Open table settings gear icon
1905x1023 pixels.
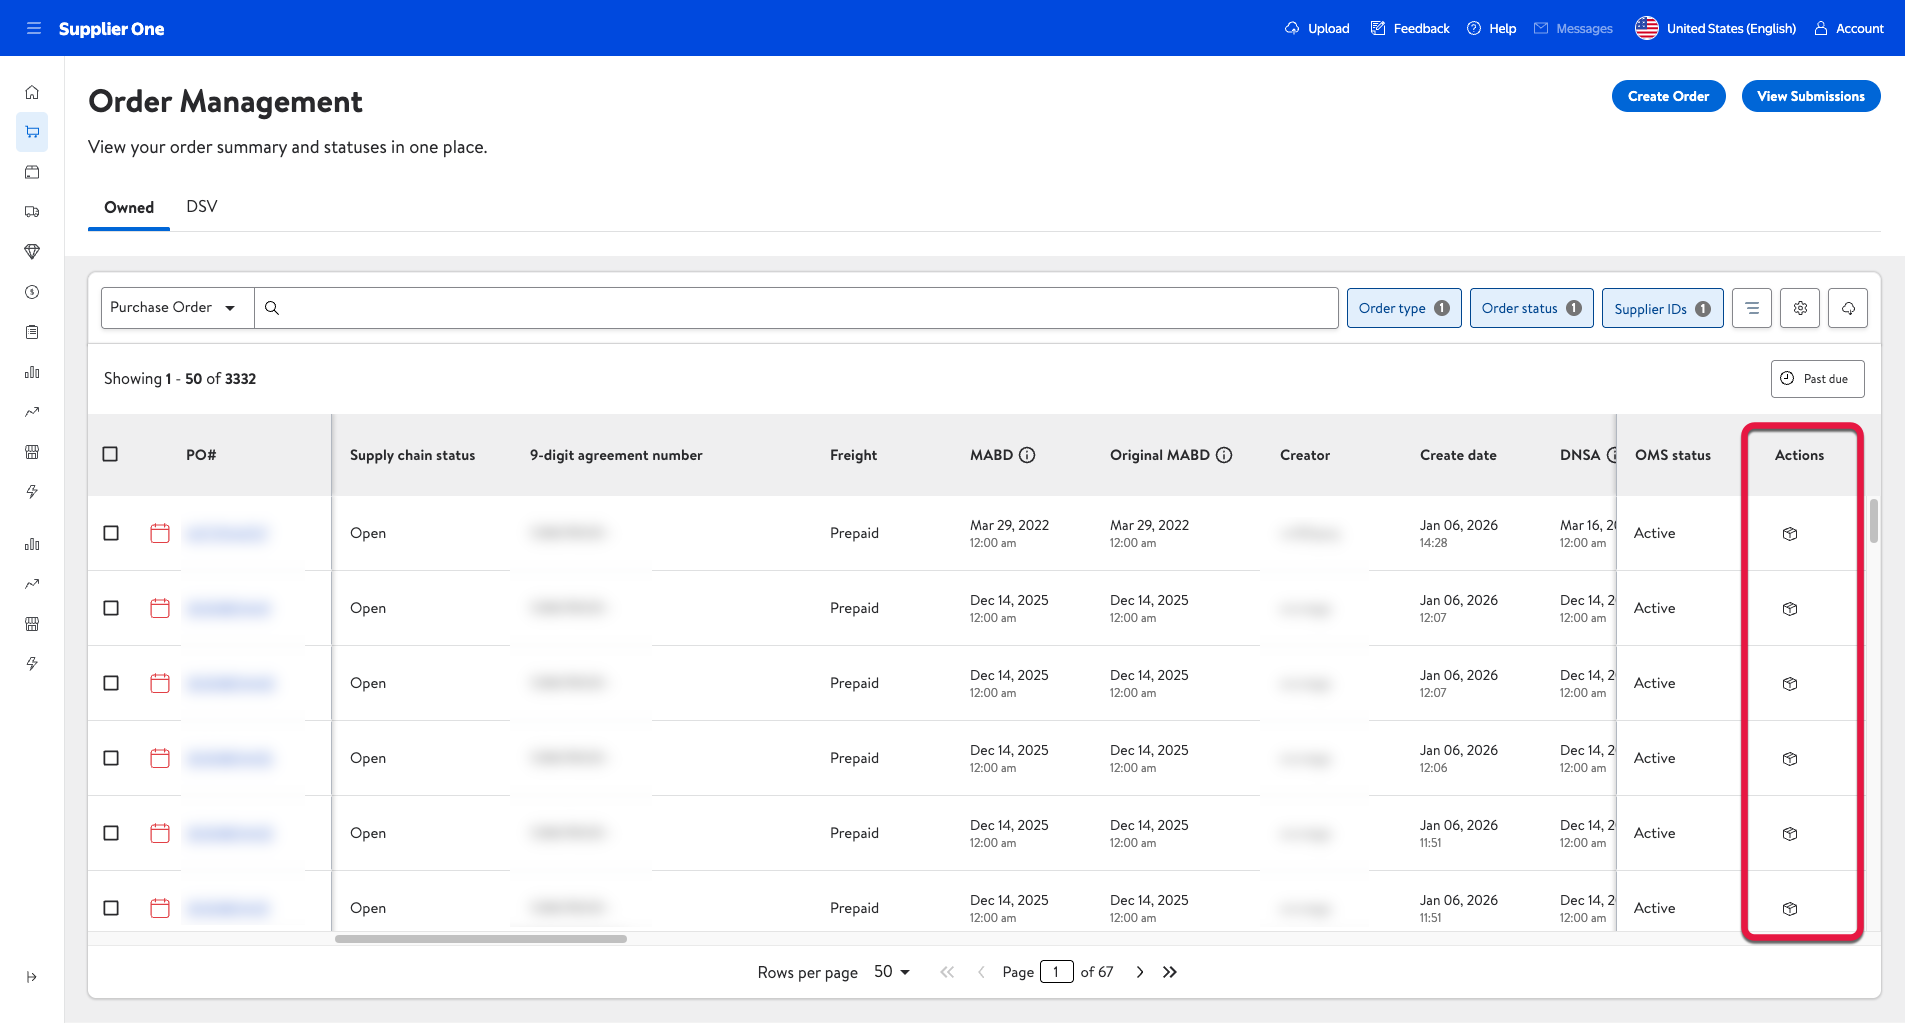coord(1800,308)
